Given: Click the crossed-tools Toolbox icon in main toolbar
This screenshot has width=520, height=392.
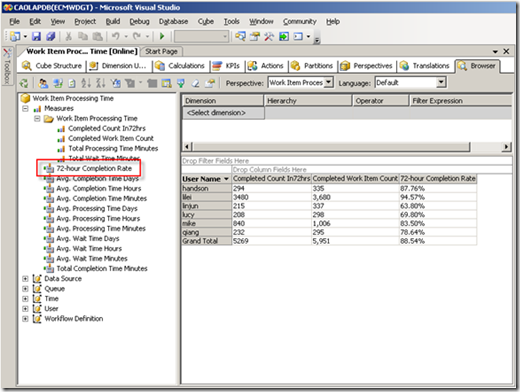Looking at the screenshot, I should coord(269,36).
